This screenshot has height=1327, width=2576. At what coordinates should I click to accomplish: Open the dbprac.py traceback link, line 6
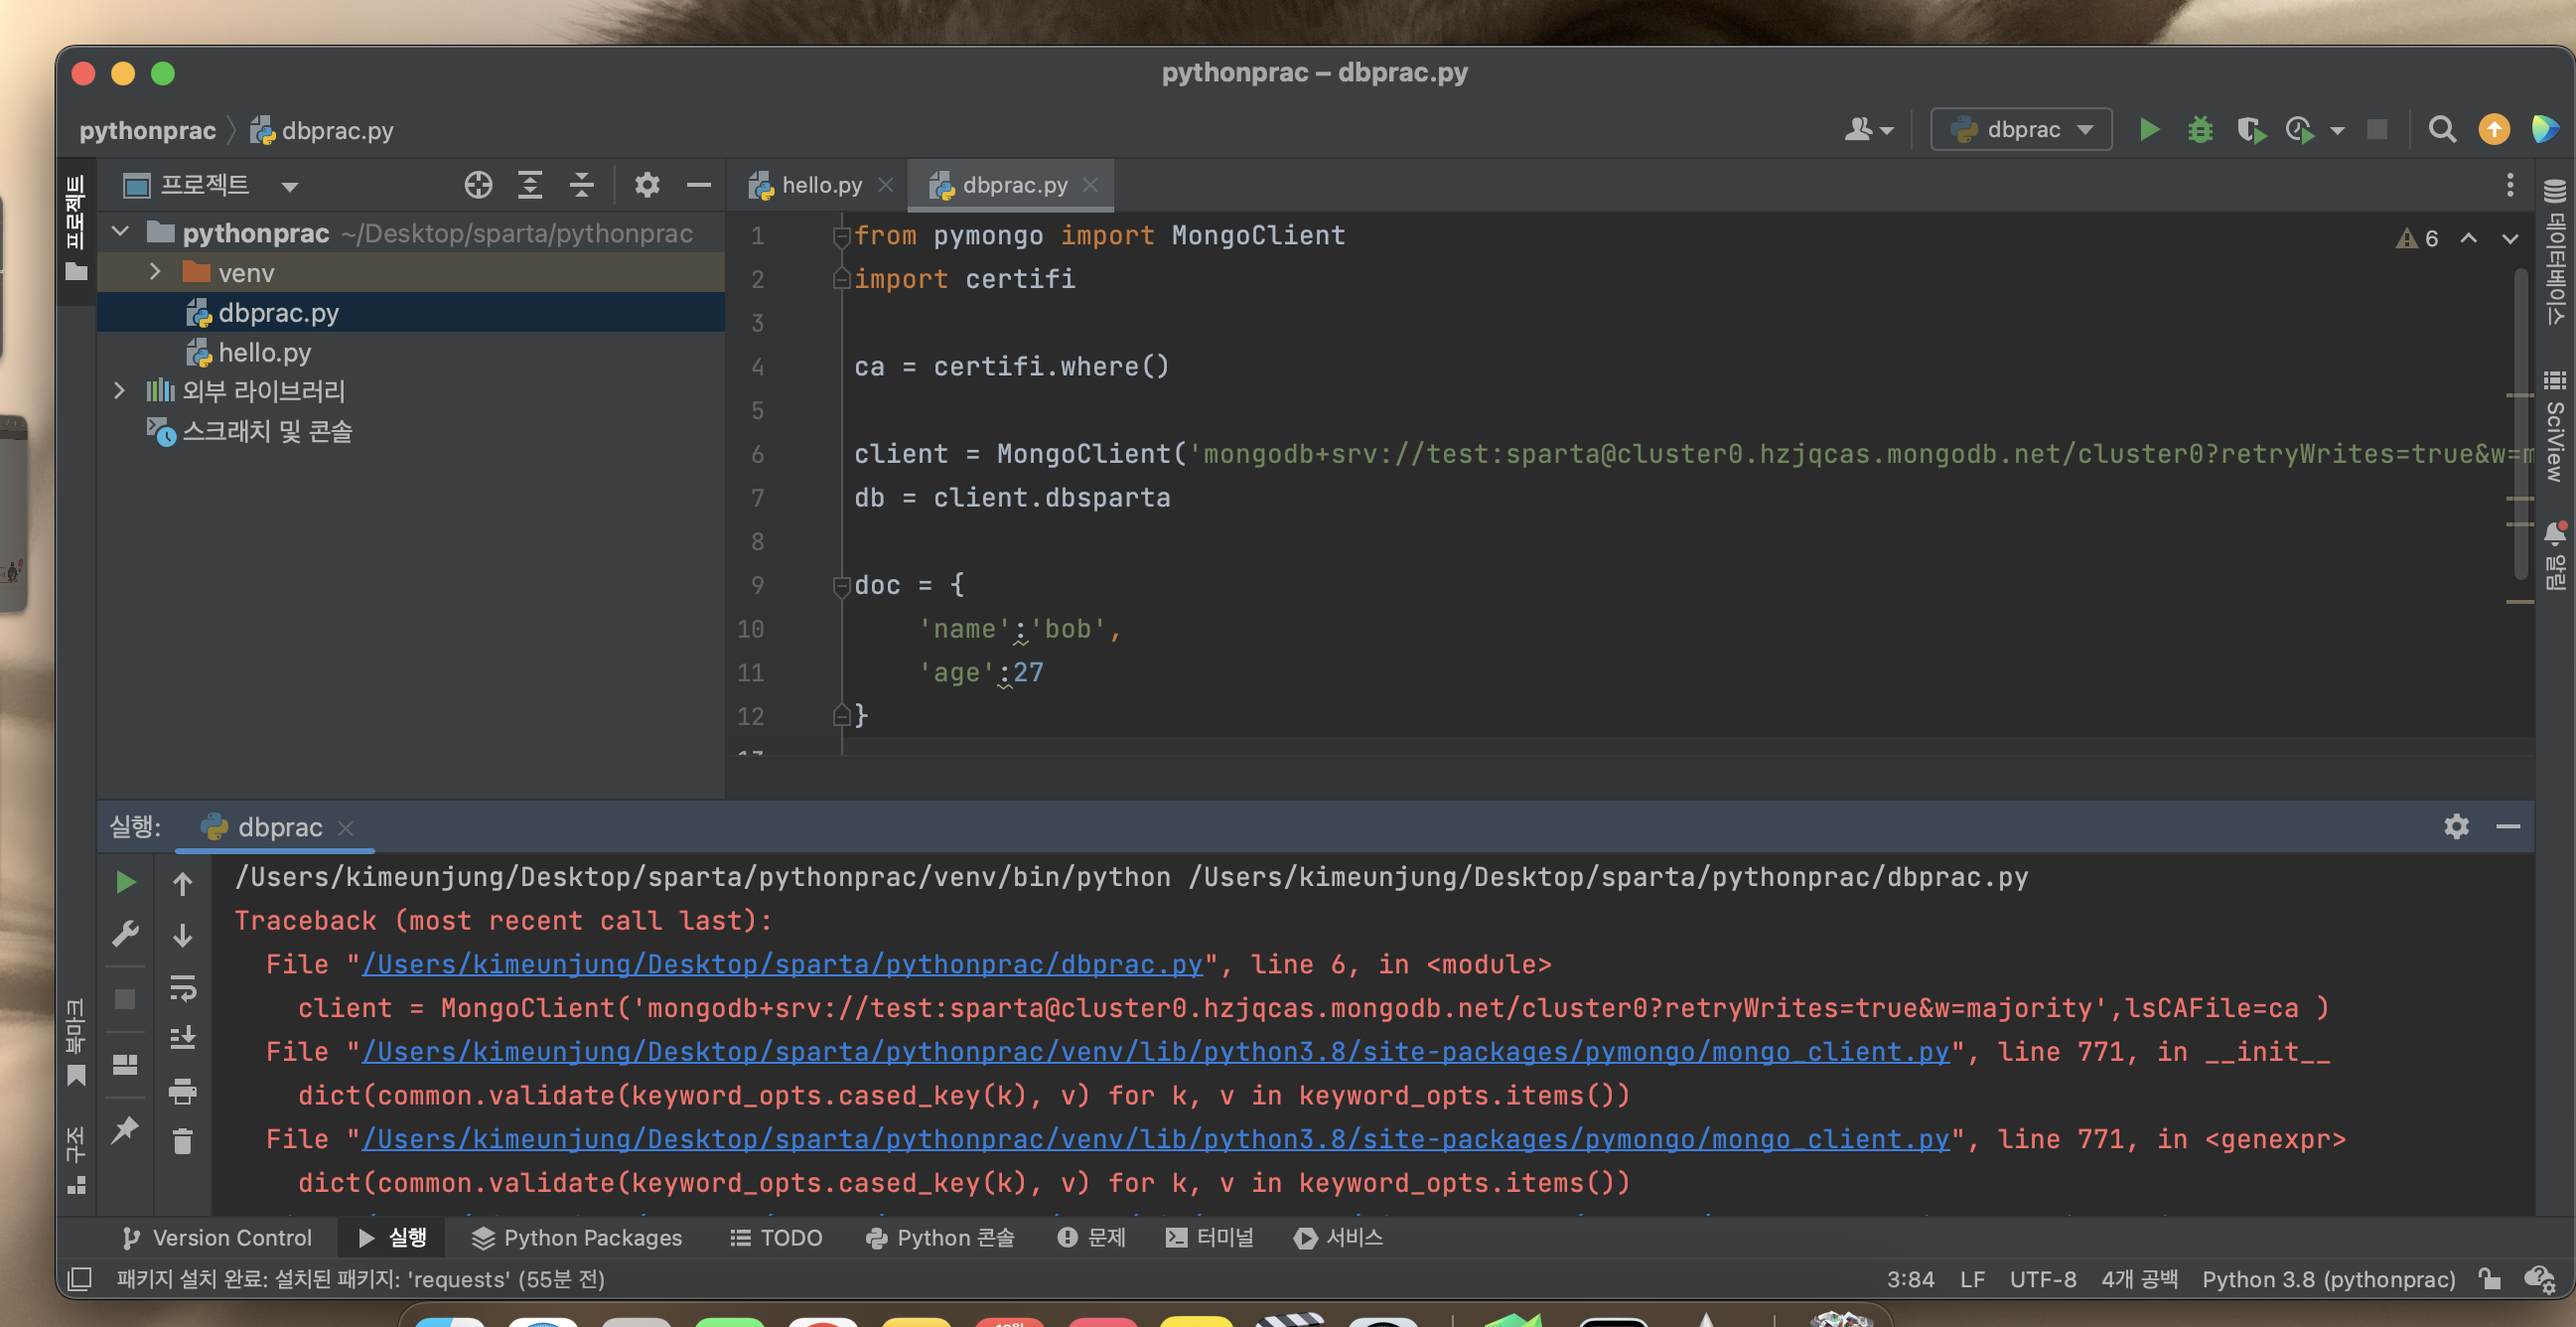pos(782,965)
